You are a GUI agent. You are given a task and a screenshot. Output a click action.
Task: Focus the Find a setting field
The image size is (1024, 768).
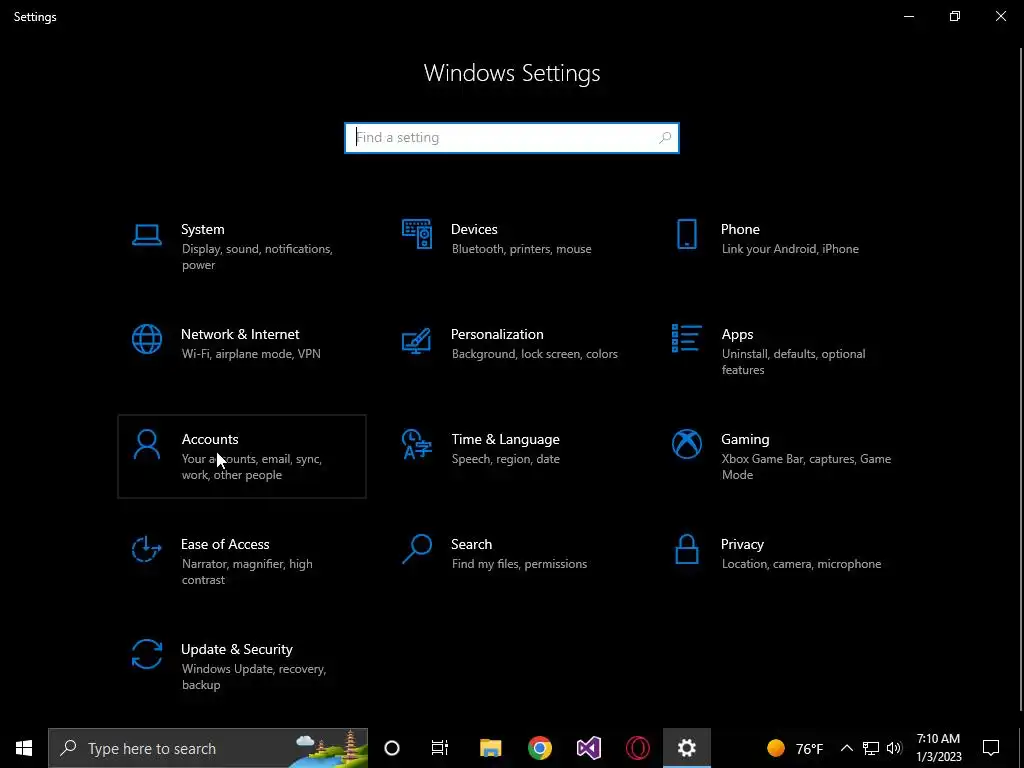512,138
